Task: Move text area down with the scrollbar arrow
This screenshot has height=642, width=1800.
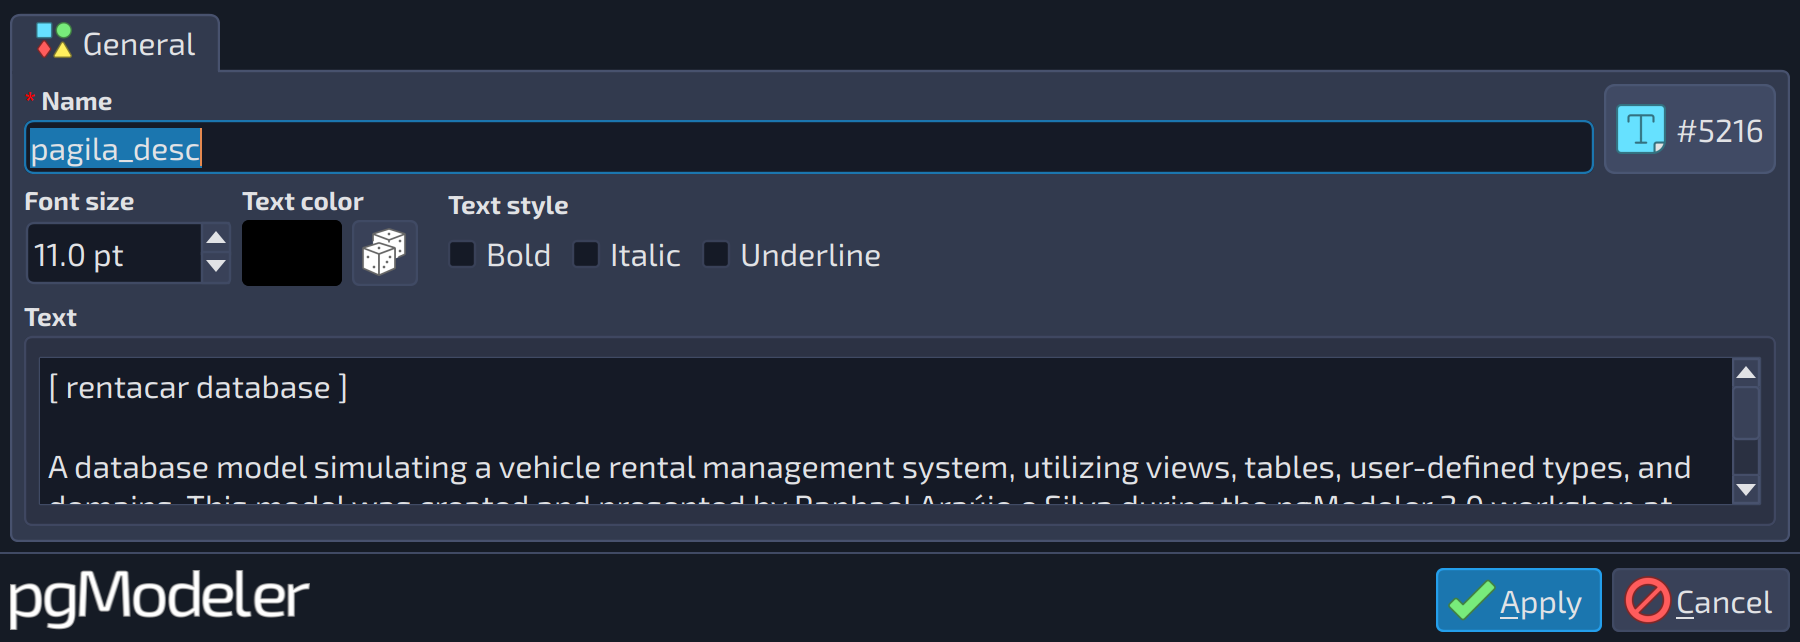Action: [x=1746, y=490]
